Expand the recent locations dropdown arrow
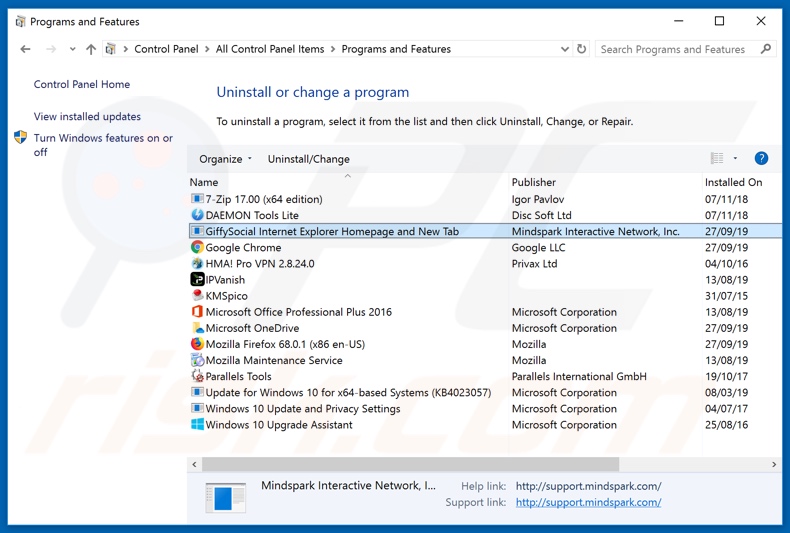 pyautogui.click(x=72, y=49)
